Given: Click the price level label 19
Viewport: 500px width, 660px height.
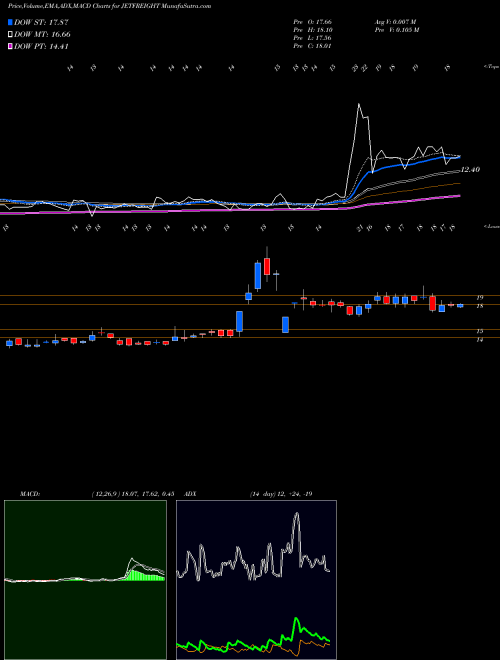Looking at the screenshot, I should tap(479, 298).
